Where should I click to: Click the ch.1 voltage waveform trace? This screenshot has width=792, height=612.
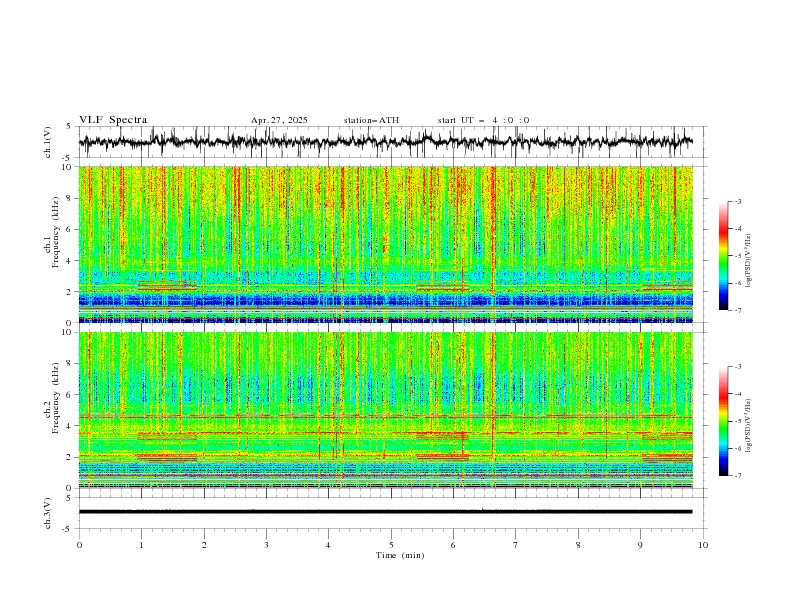pyautogui.click(x=386, y=141)
